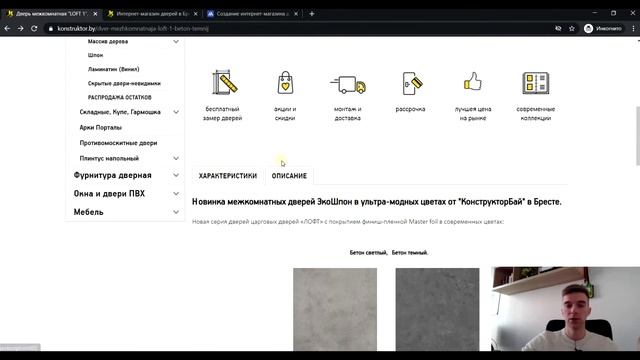This screenshot has width=640, height=360.
Task: Reload the page with refresh icon
Action: pyautogui.click(x=34, y=29)
